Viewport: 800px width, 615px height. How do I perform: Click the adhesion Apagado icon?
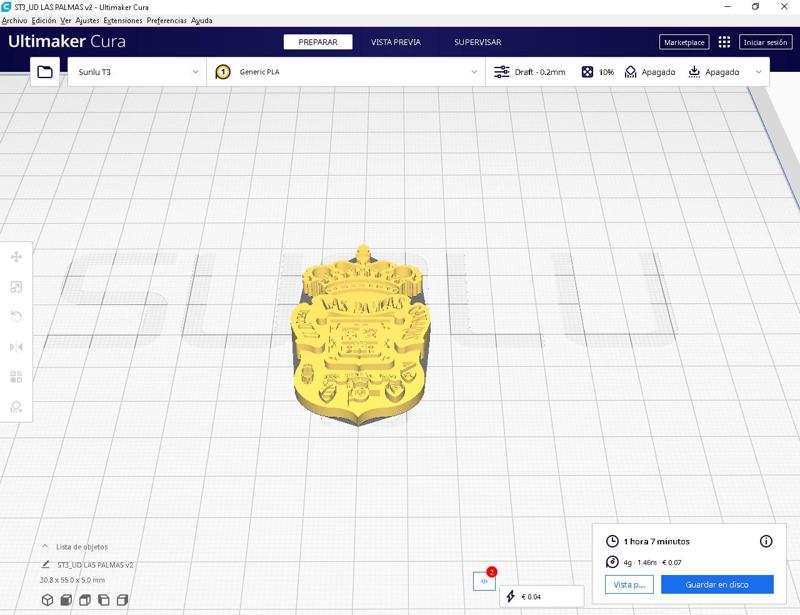pyautogui.click(x=694, y=72)
